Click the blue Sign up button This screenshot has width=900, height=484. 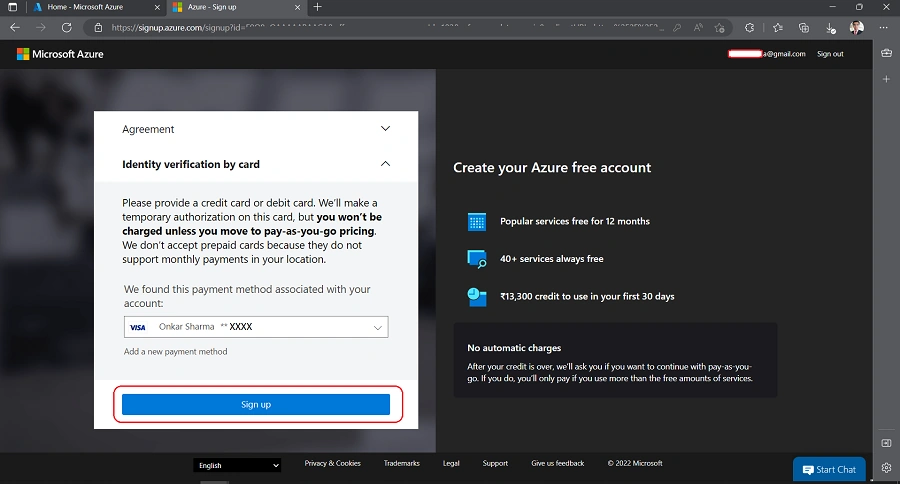(256, 404)
